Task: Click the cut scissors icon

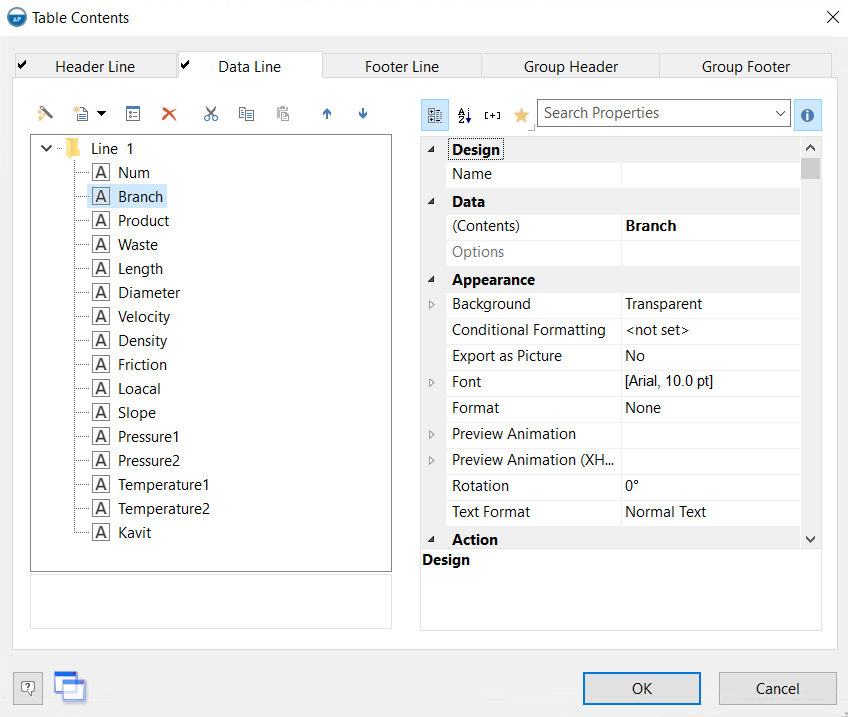Action: pyautogui.click(x=210, y=114)
